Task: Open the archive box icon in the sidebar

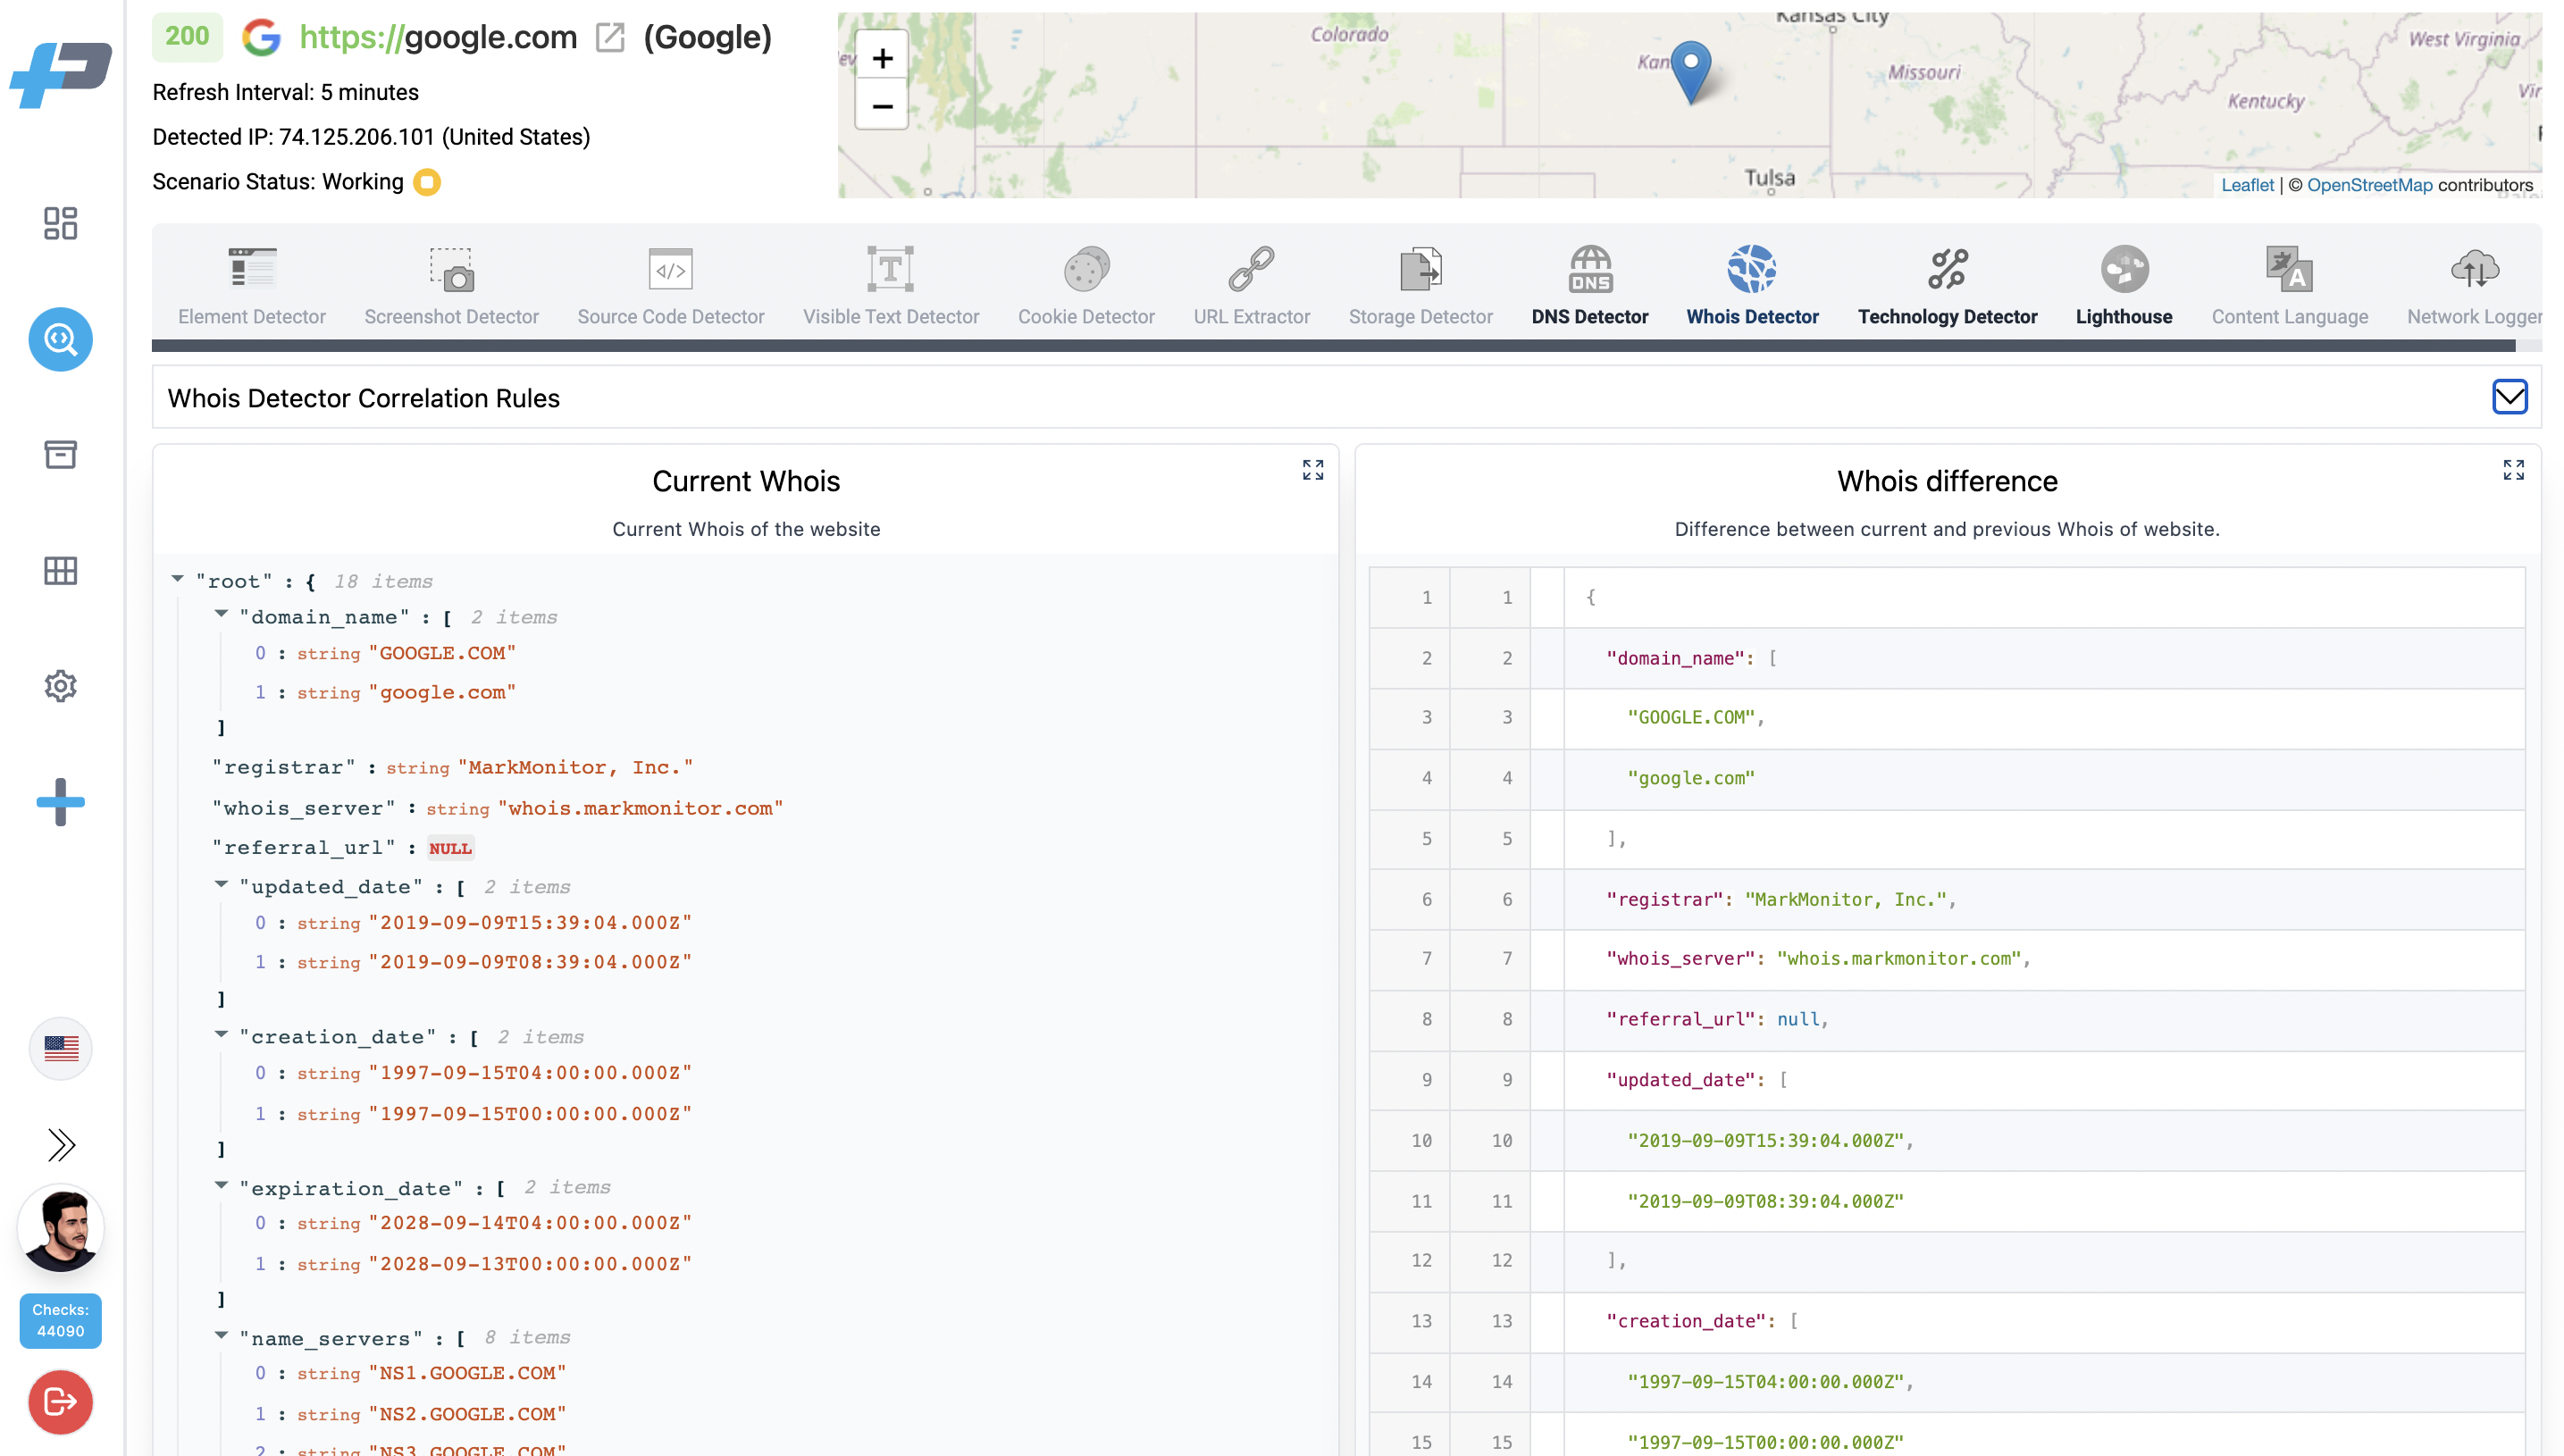Action: pos(60,454)
